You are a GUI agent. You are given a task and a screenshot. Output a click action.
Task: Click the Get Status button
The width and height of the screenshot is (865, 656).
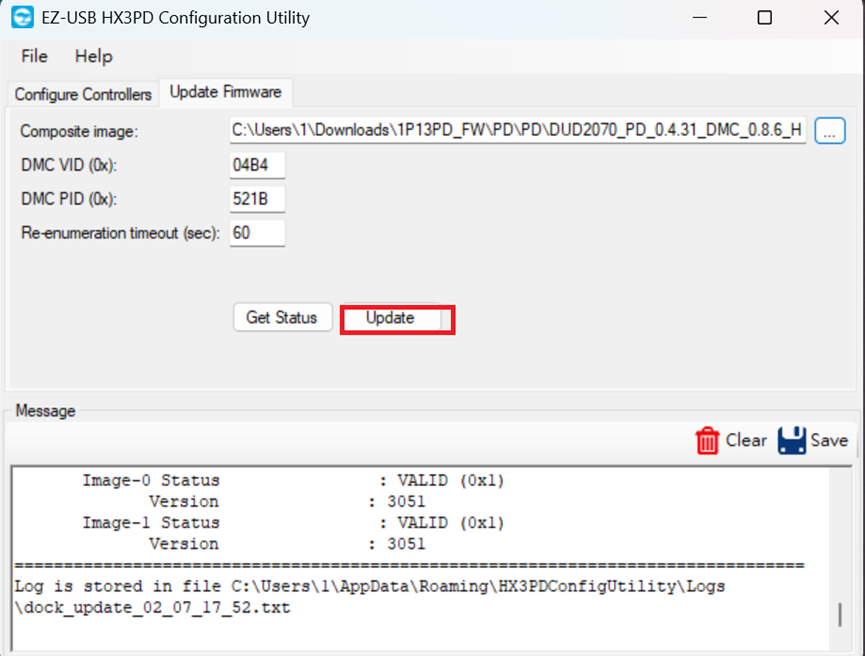pos(282,317)
